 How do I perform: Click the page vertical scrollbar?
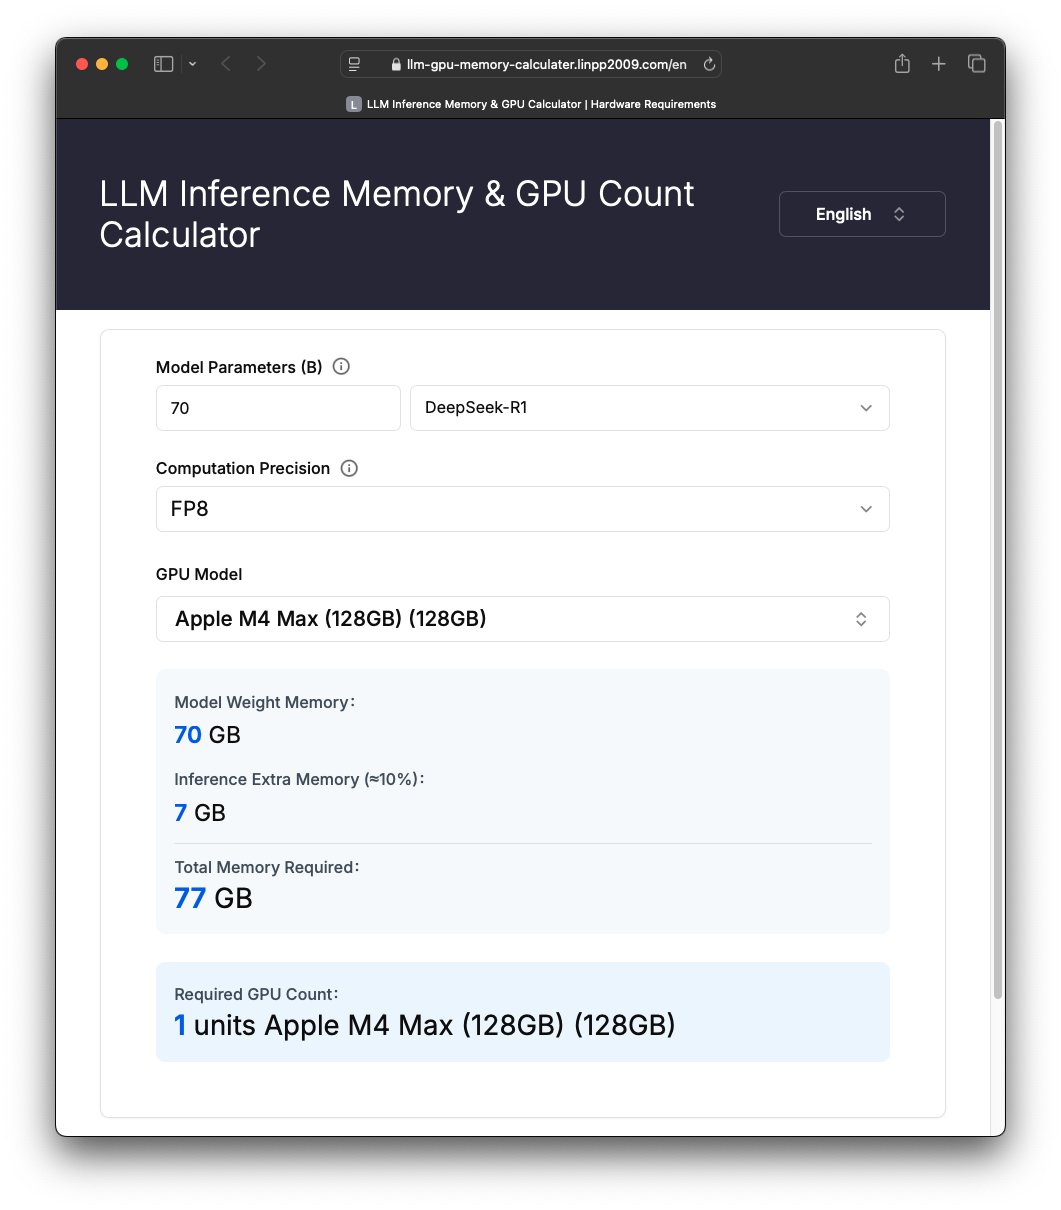(x=997, y=560)
